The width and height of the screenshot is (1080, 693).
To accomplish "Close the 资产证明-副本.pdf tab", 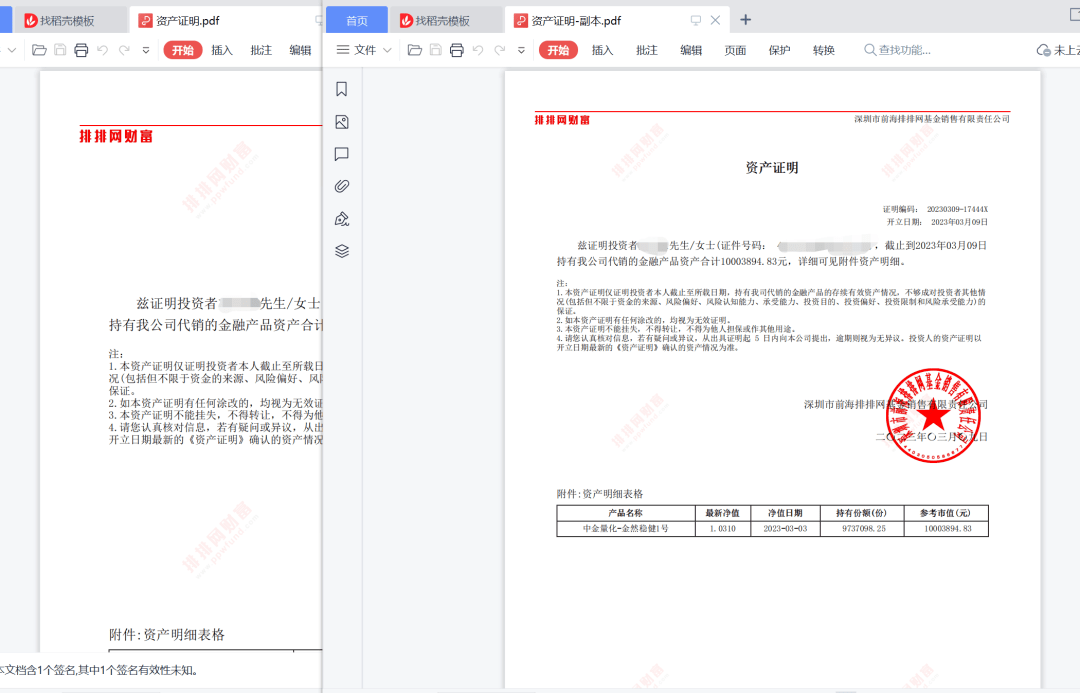I will coord(715,20).
